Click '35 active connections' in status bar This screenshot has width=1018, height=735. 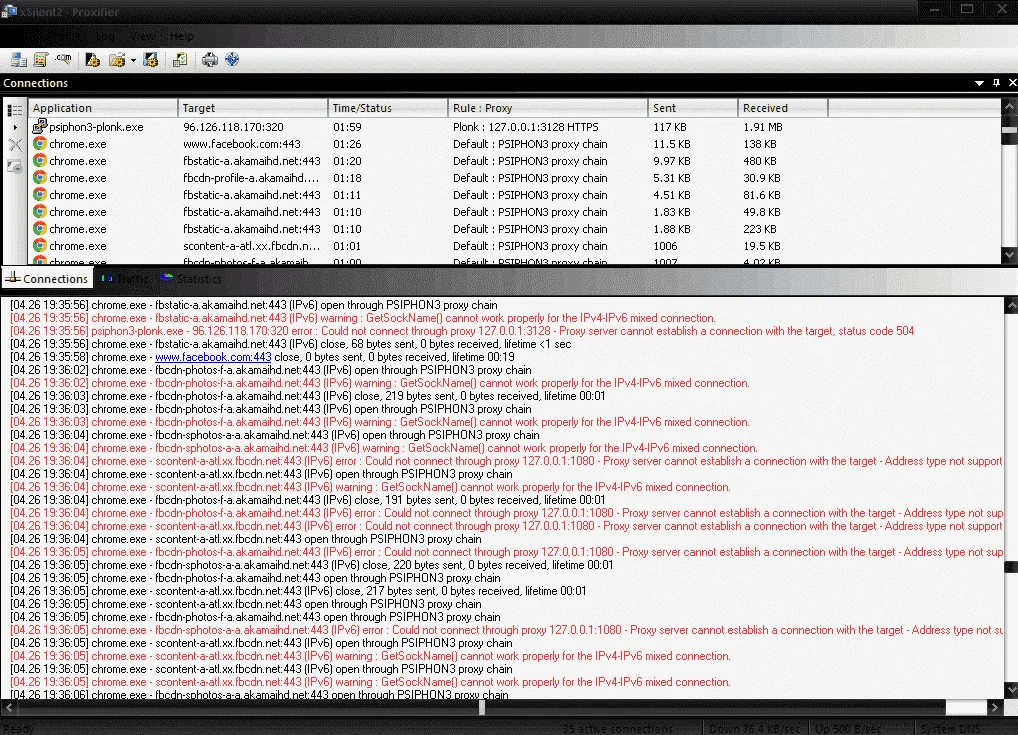pyautogui.click(x=617, y=729)
